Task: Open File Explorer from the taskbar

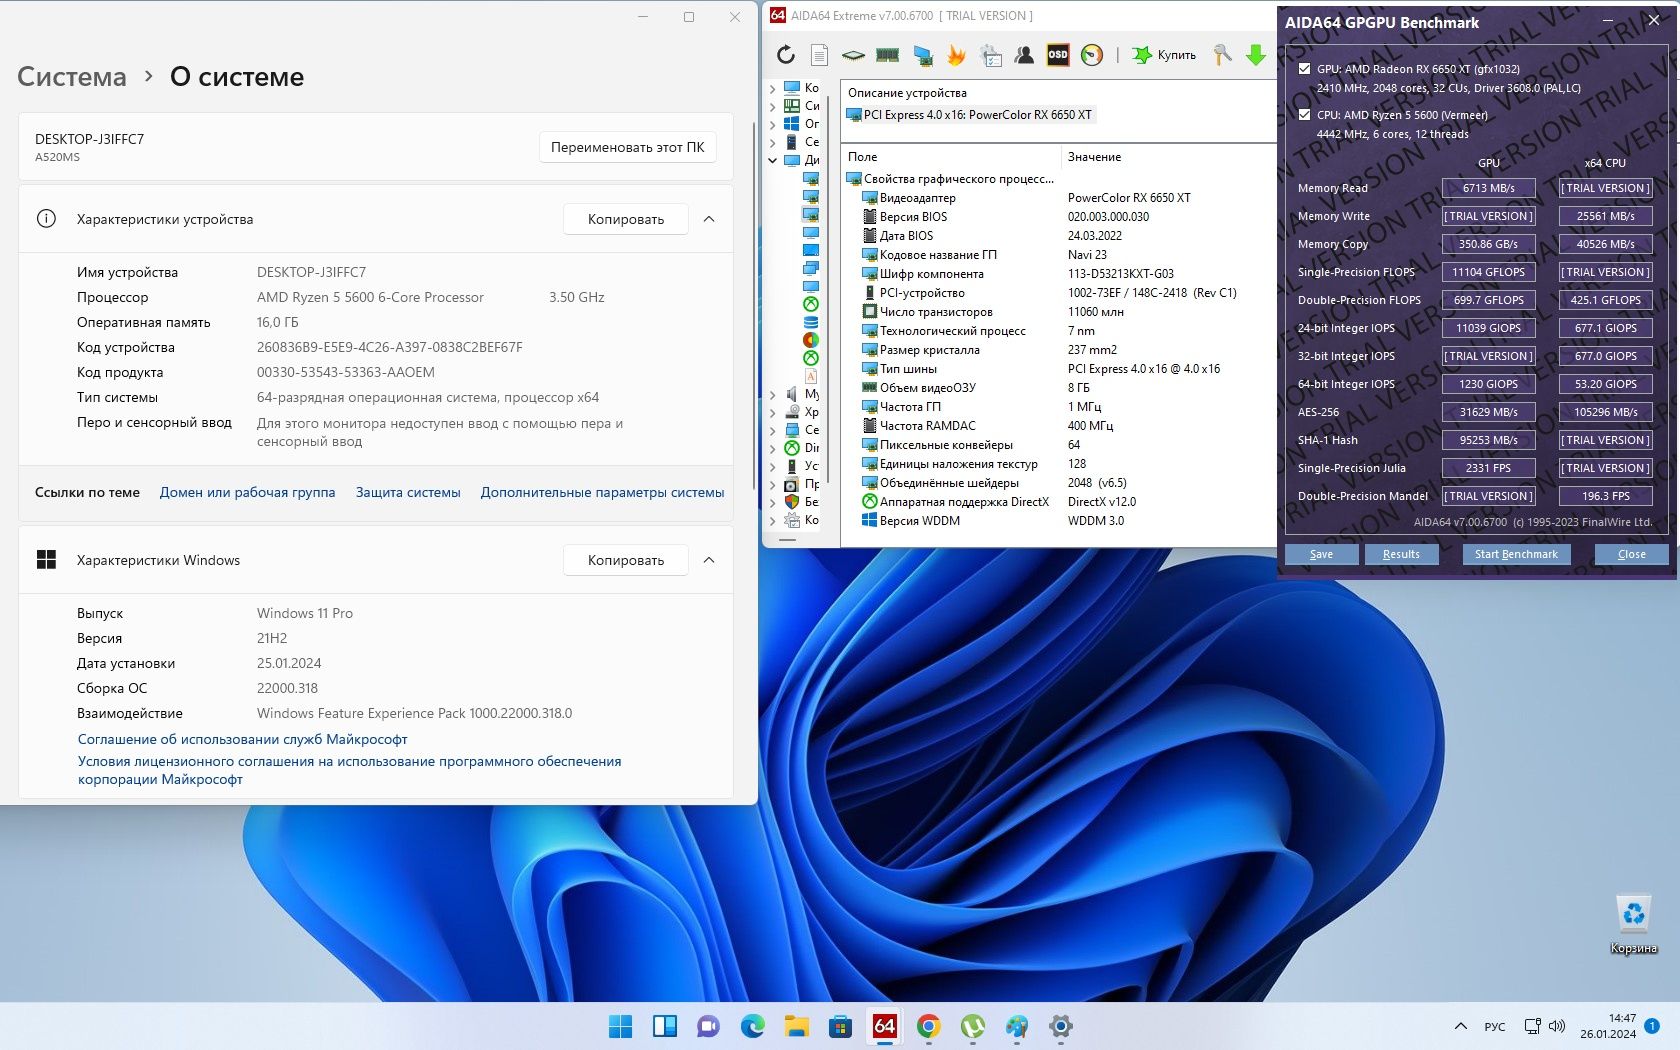Action: tap(796, 1026)
